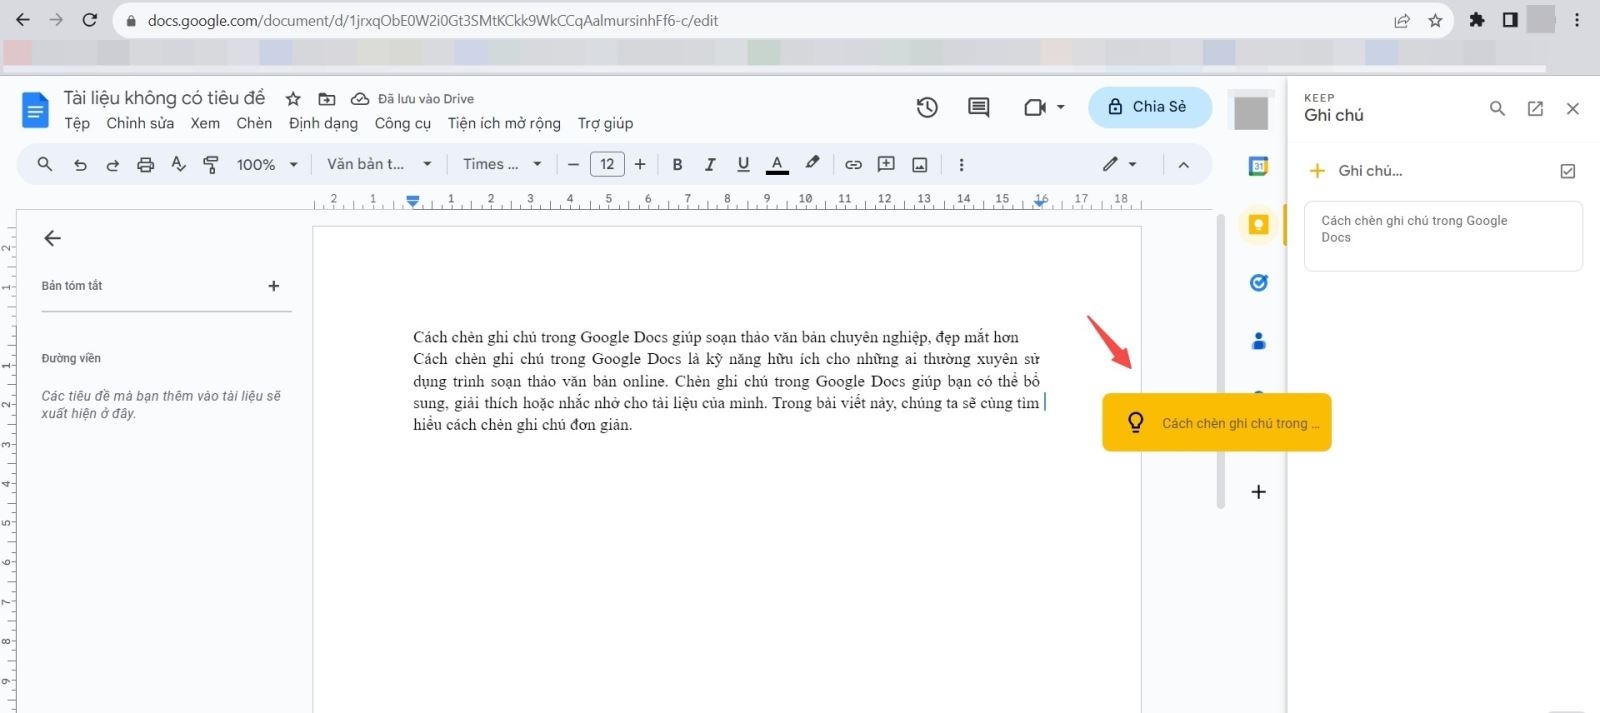Open Google Calendar side panel
Screen dimensions: 1600x713
click(1259, 167)
